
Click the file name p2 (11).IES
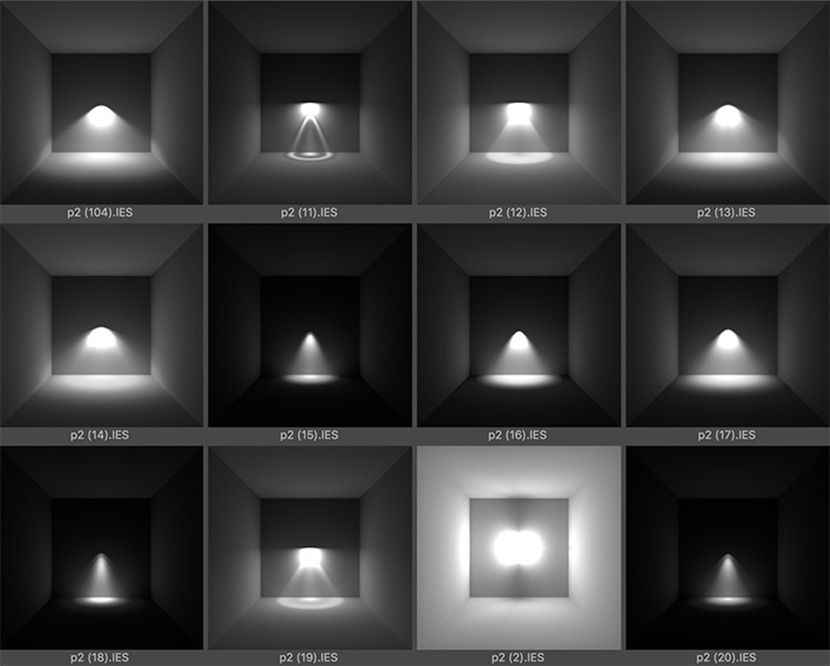coord(309,213)
